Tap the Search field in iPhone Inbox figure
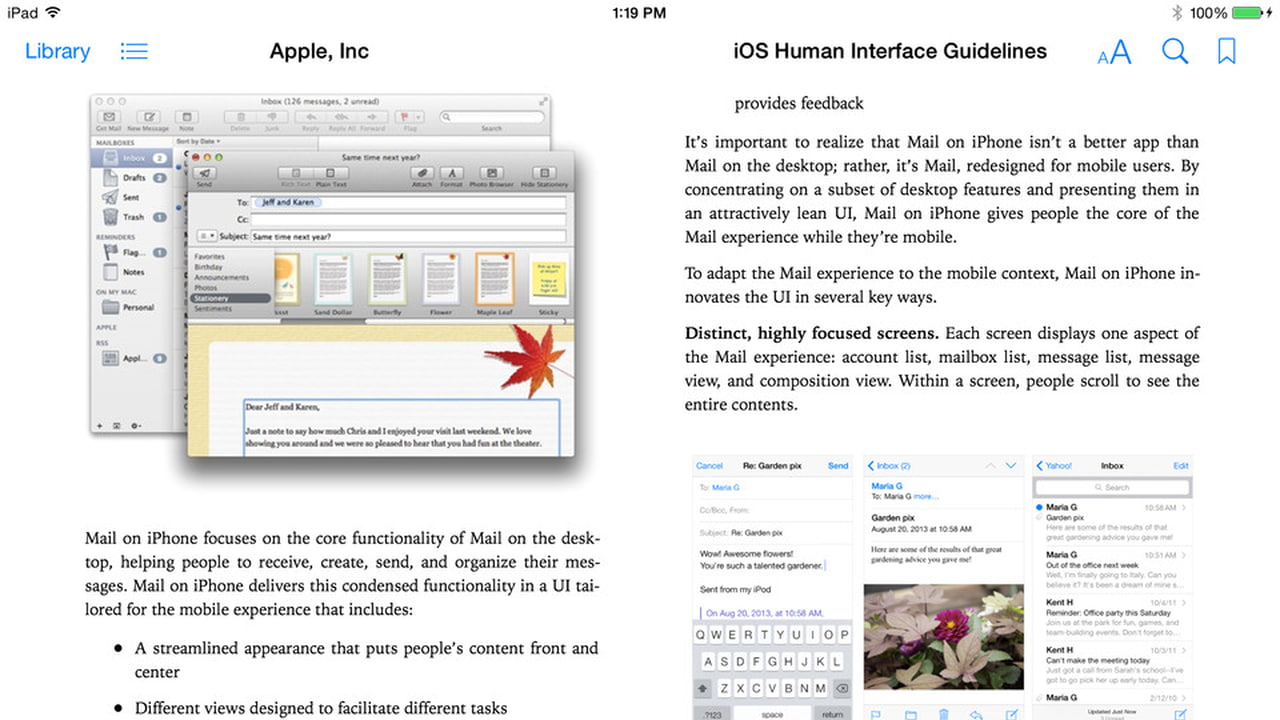This screenshot has height=720, width=1280. coord(1112,487)
